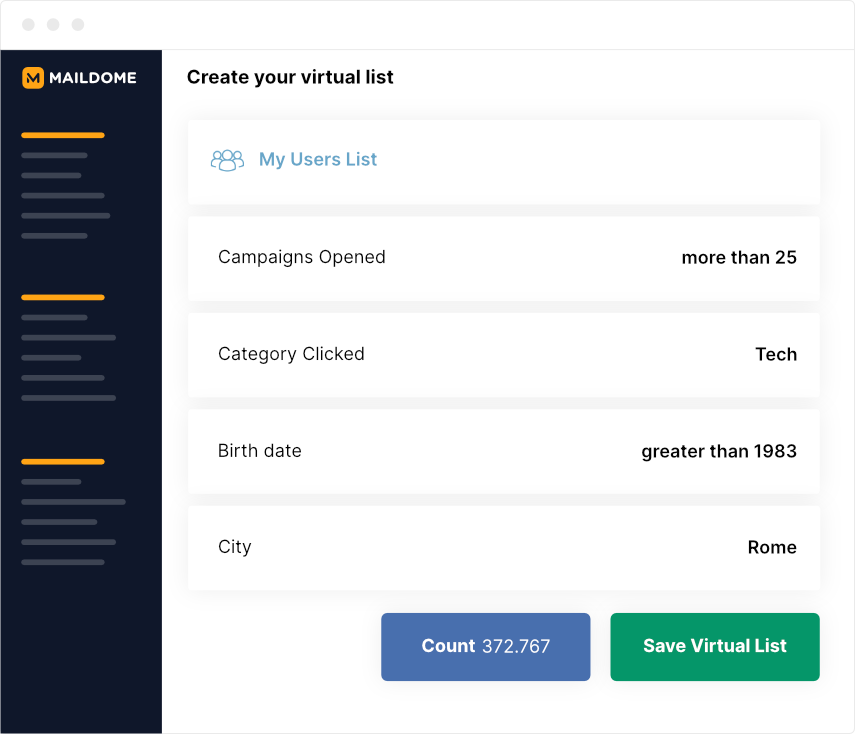Select the Birth date filter row

pyautogui.click(x=504, y=452)
